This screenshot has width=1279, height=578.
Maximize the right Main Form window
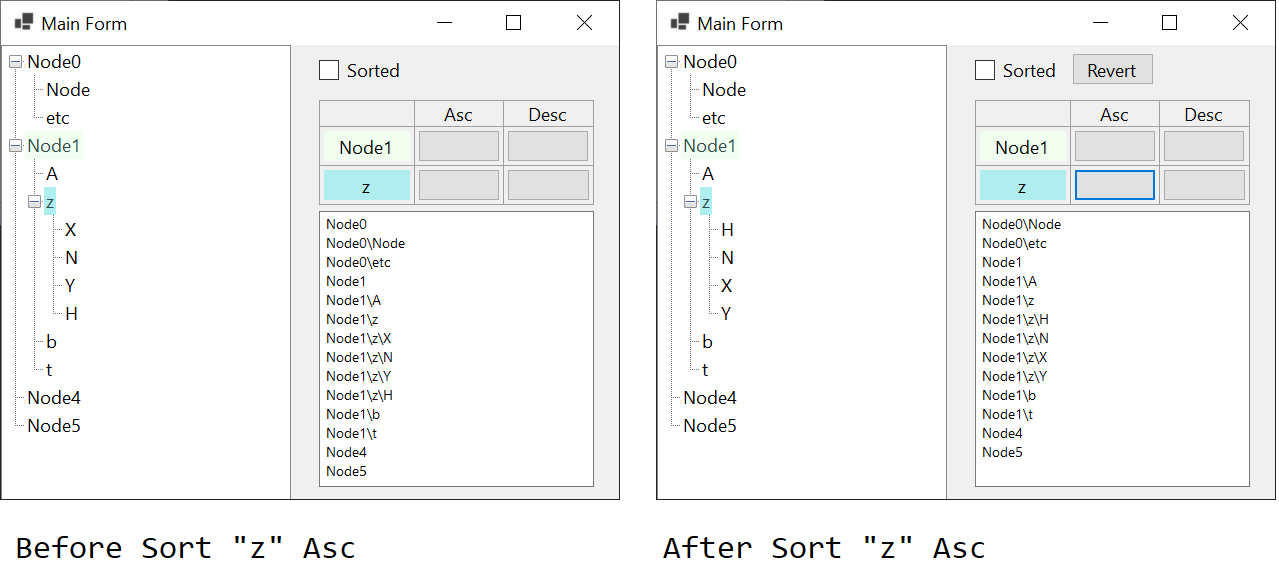1170,23
